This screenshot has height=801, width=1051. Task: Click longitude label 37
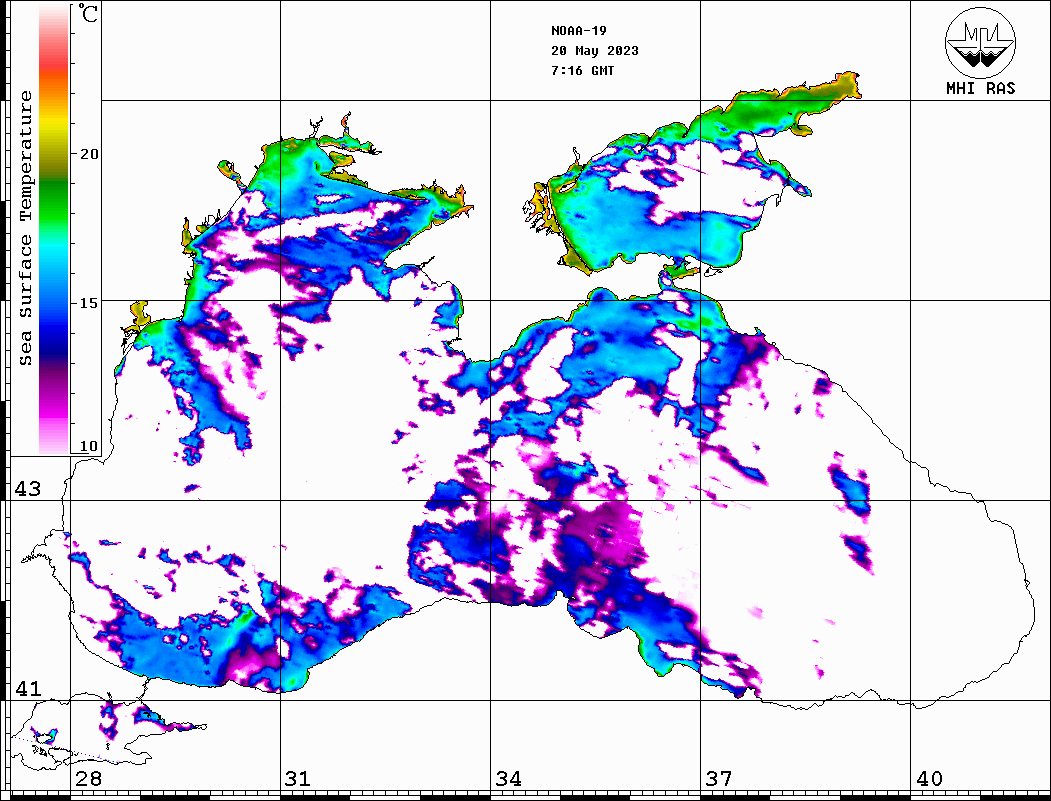719,779
